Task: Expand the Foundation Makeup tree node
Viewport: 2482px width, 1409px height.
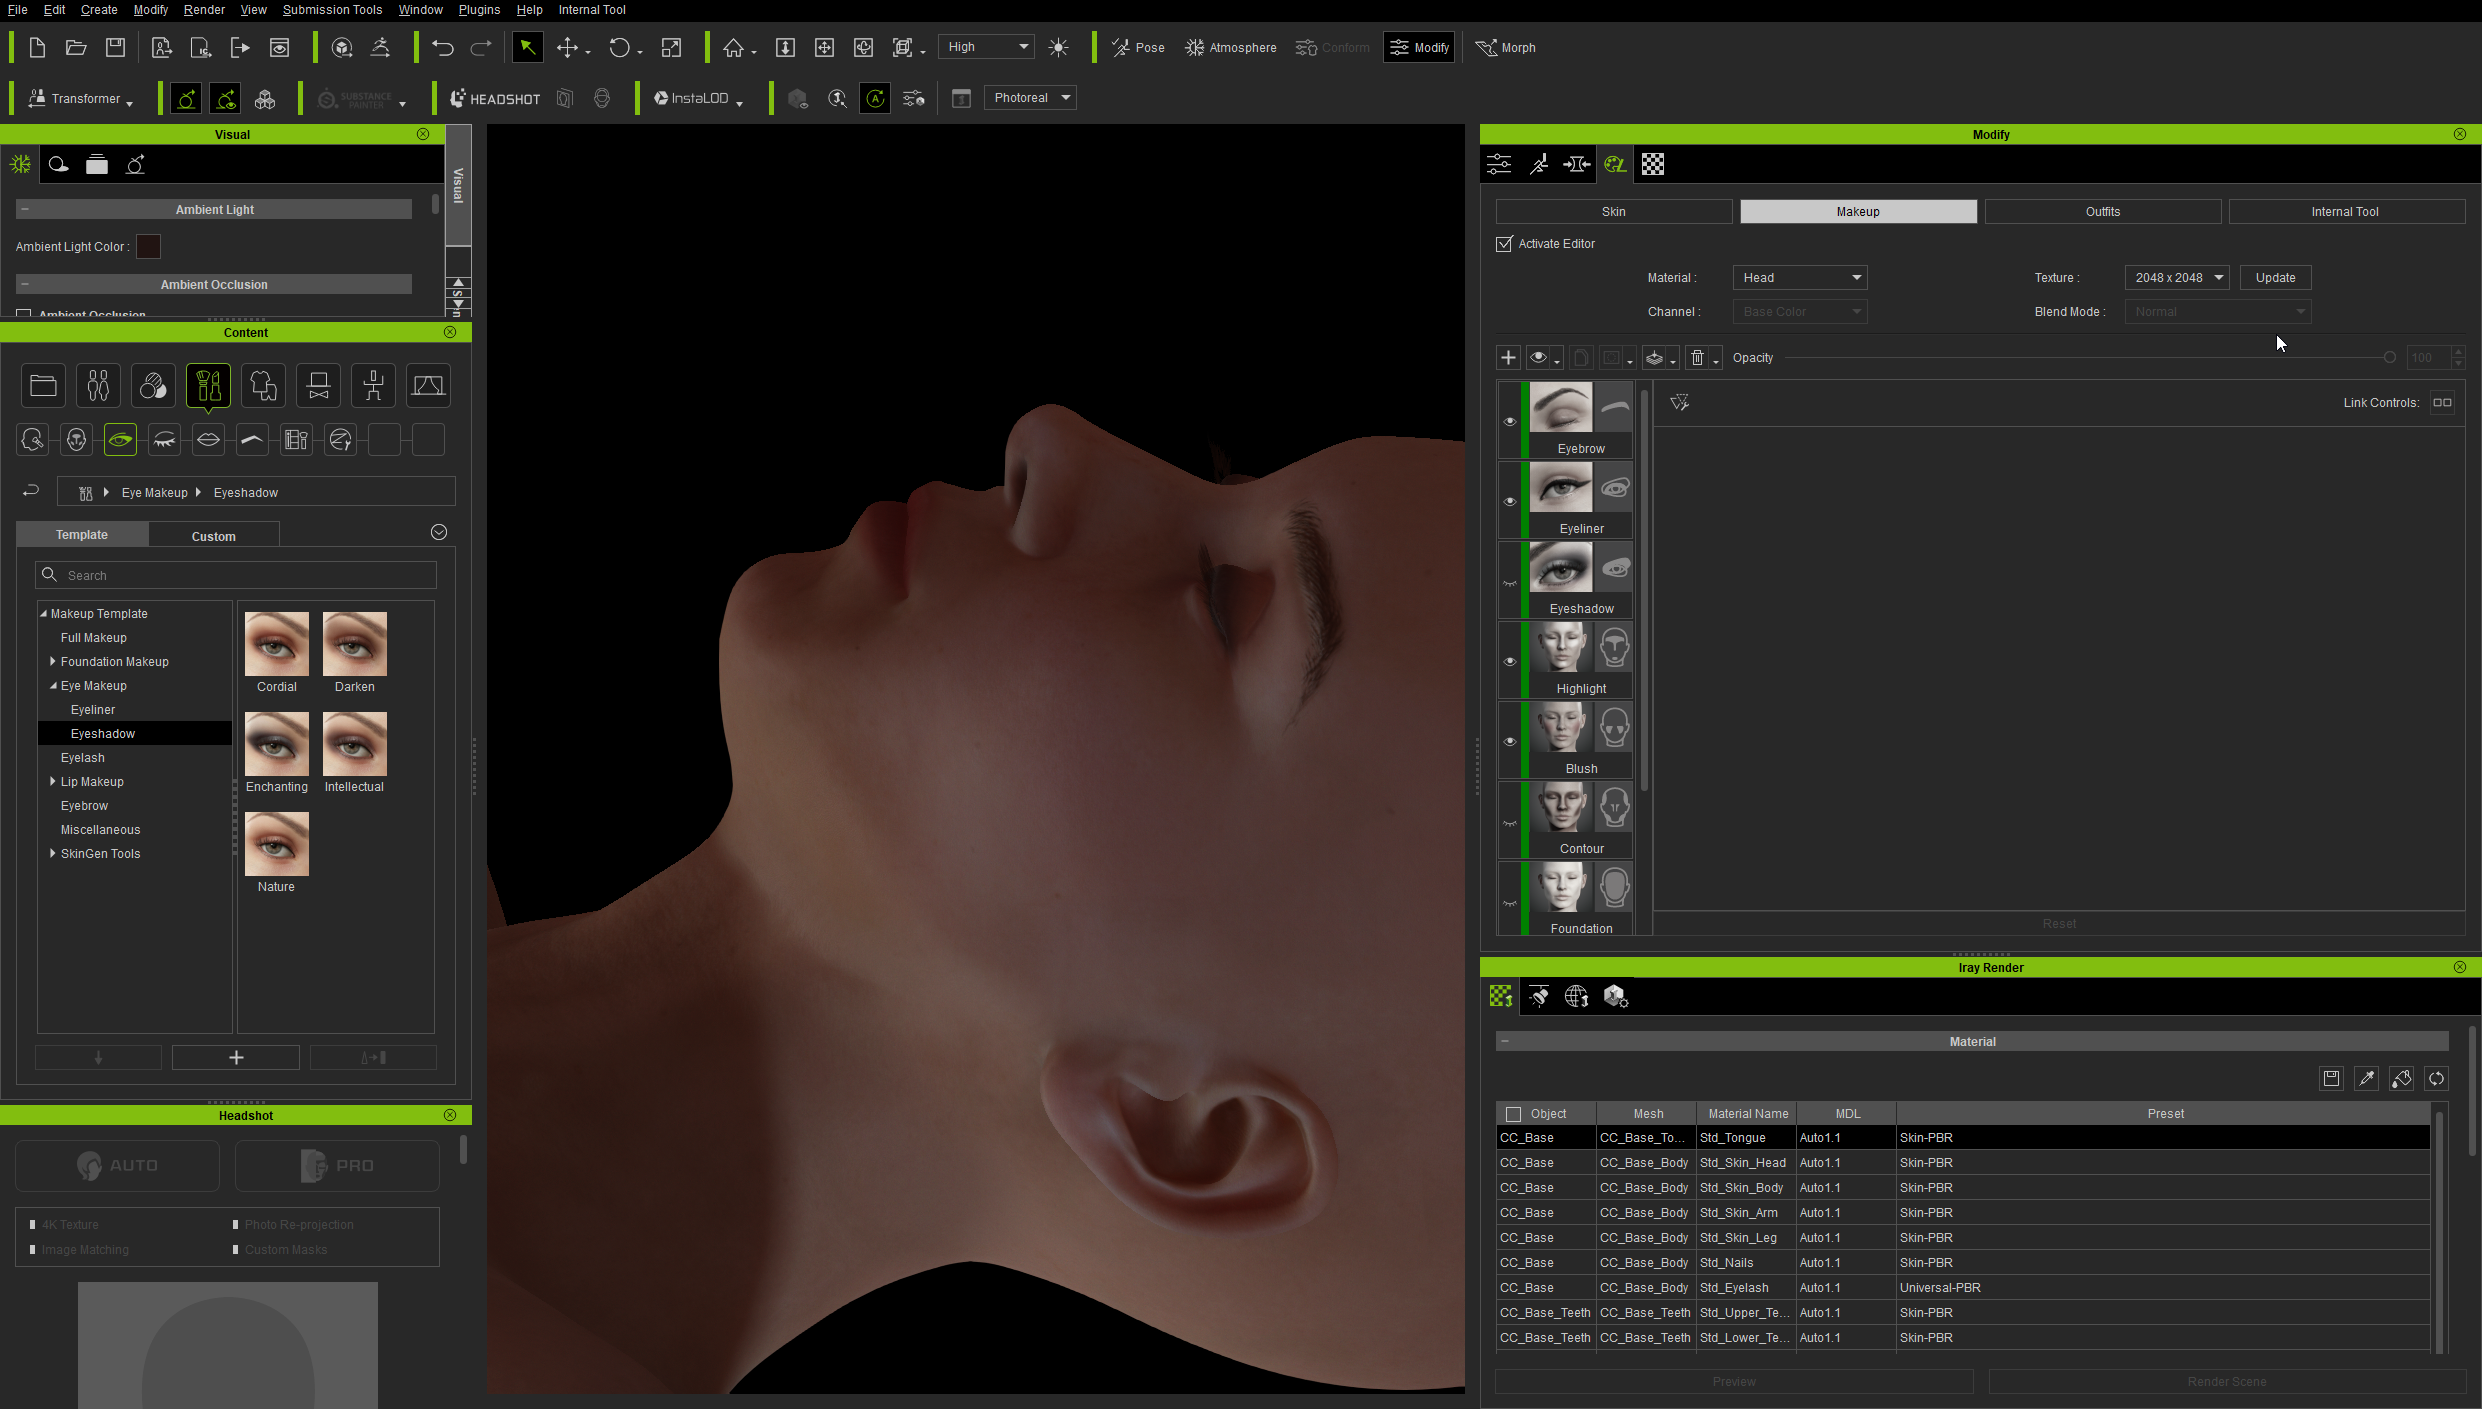Action: point(53,661)
